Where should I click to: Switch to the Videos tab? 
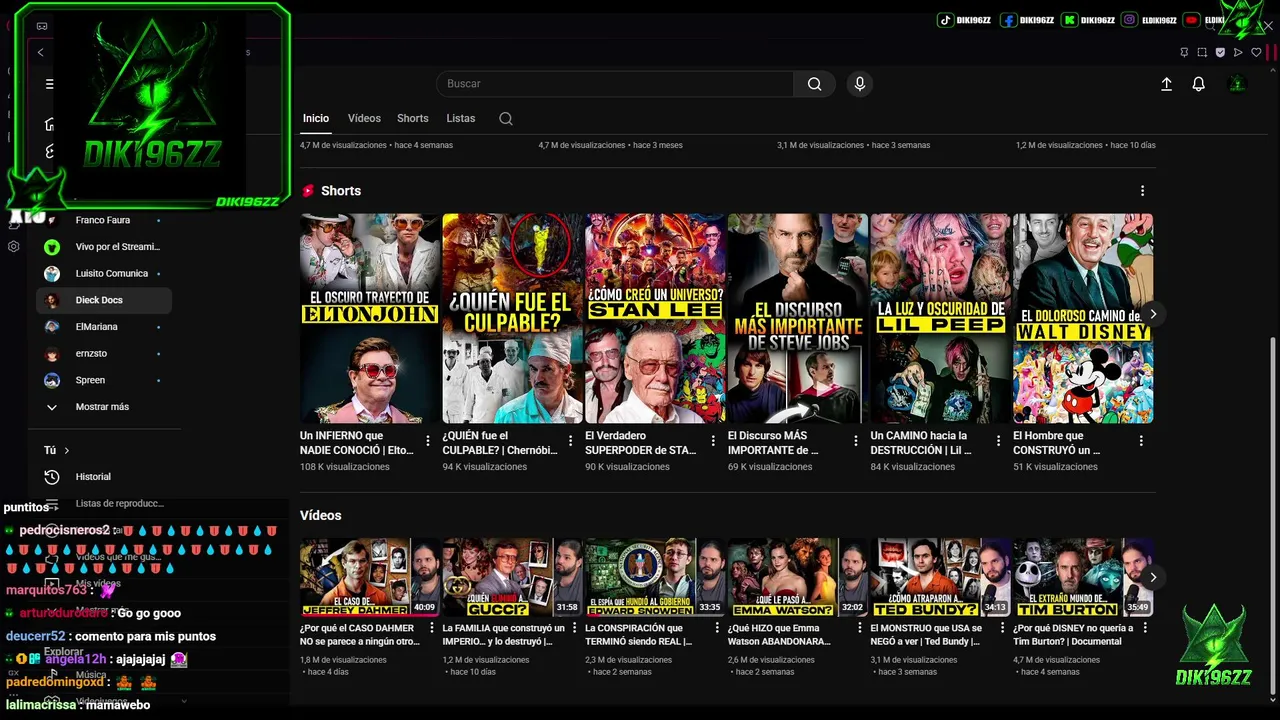tap(364, 118)
